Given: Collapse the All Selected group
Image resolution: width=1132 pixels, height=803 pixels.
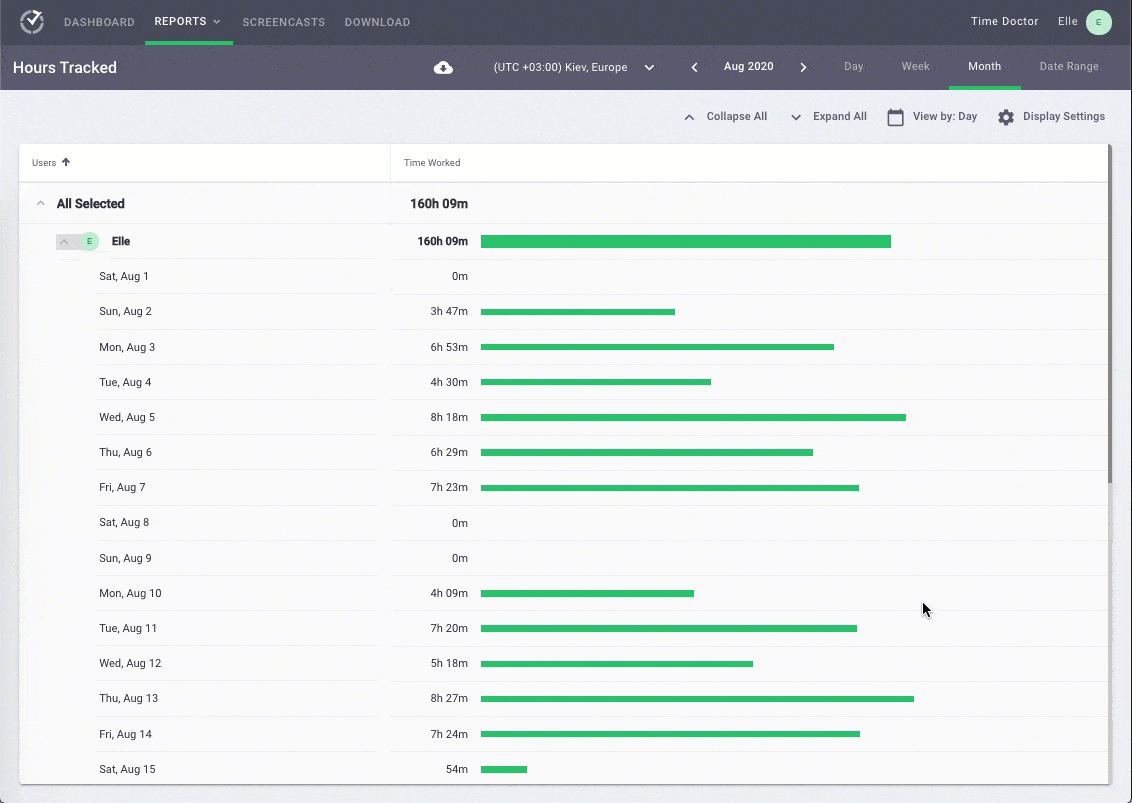Looking at the screenshot, I should coord(41,204).
